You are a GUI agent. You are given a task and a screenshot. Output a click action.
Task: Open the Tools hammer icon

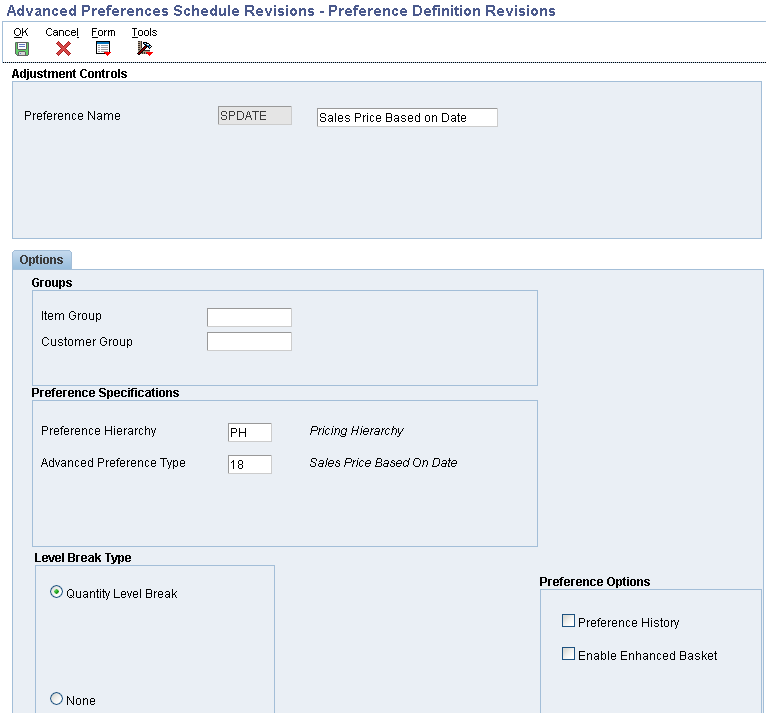point(145,49)
